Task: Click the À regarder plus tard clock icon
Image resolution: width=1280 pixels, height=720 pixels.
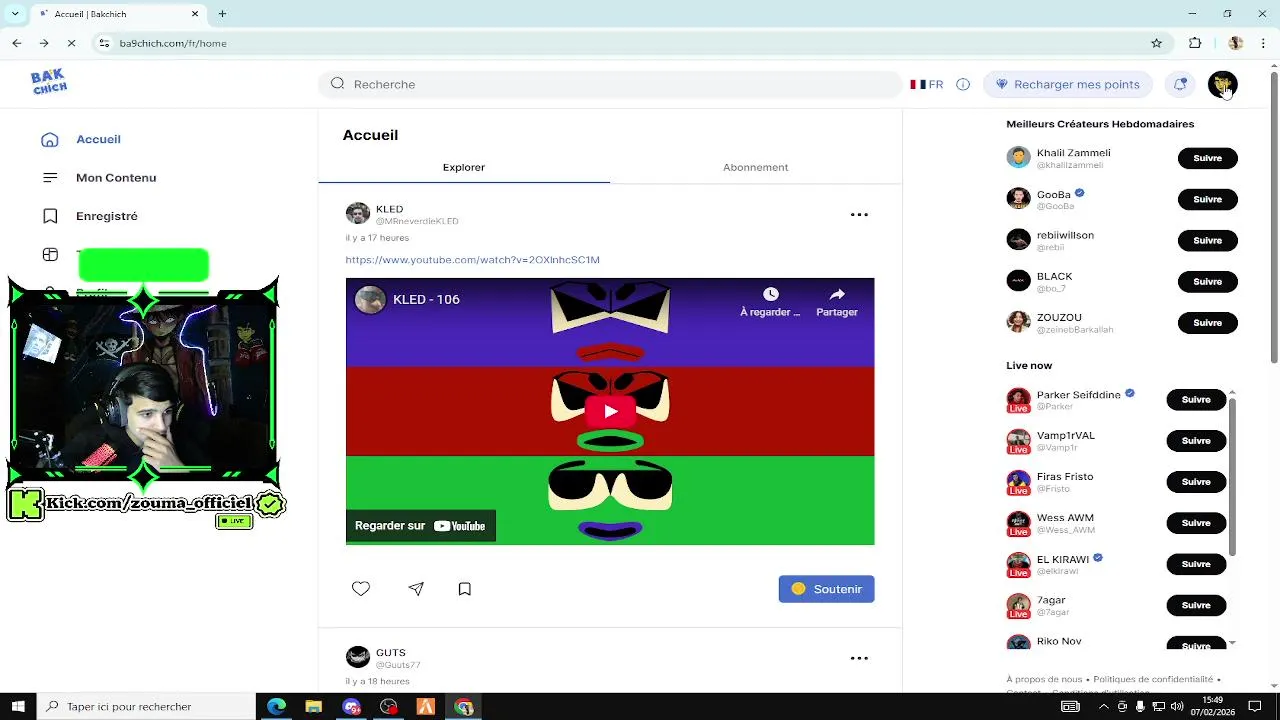Action: click(770, 294)
